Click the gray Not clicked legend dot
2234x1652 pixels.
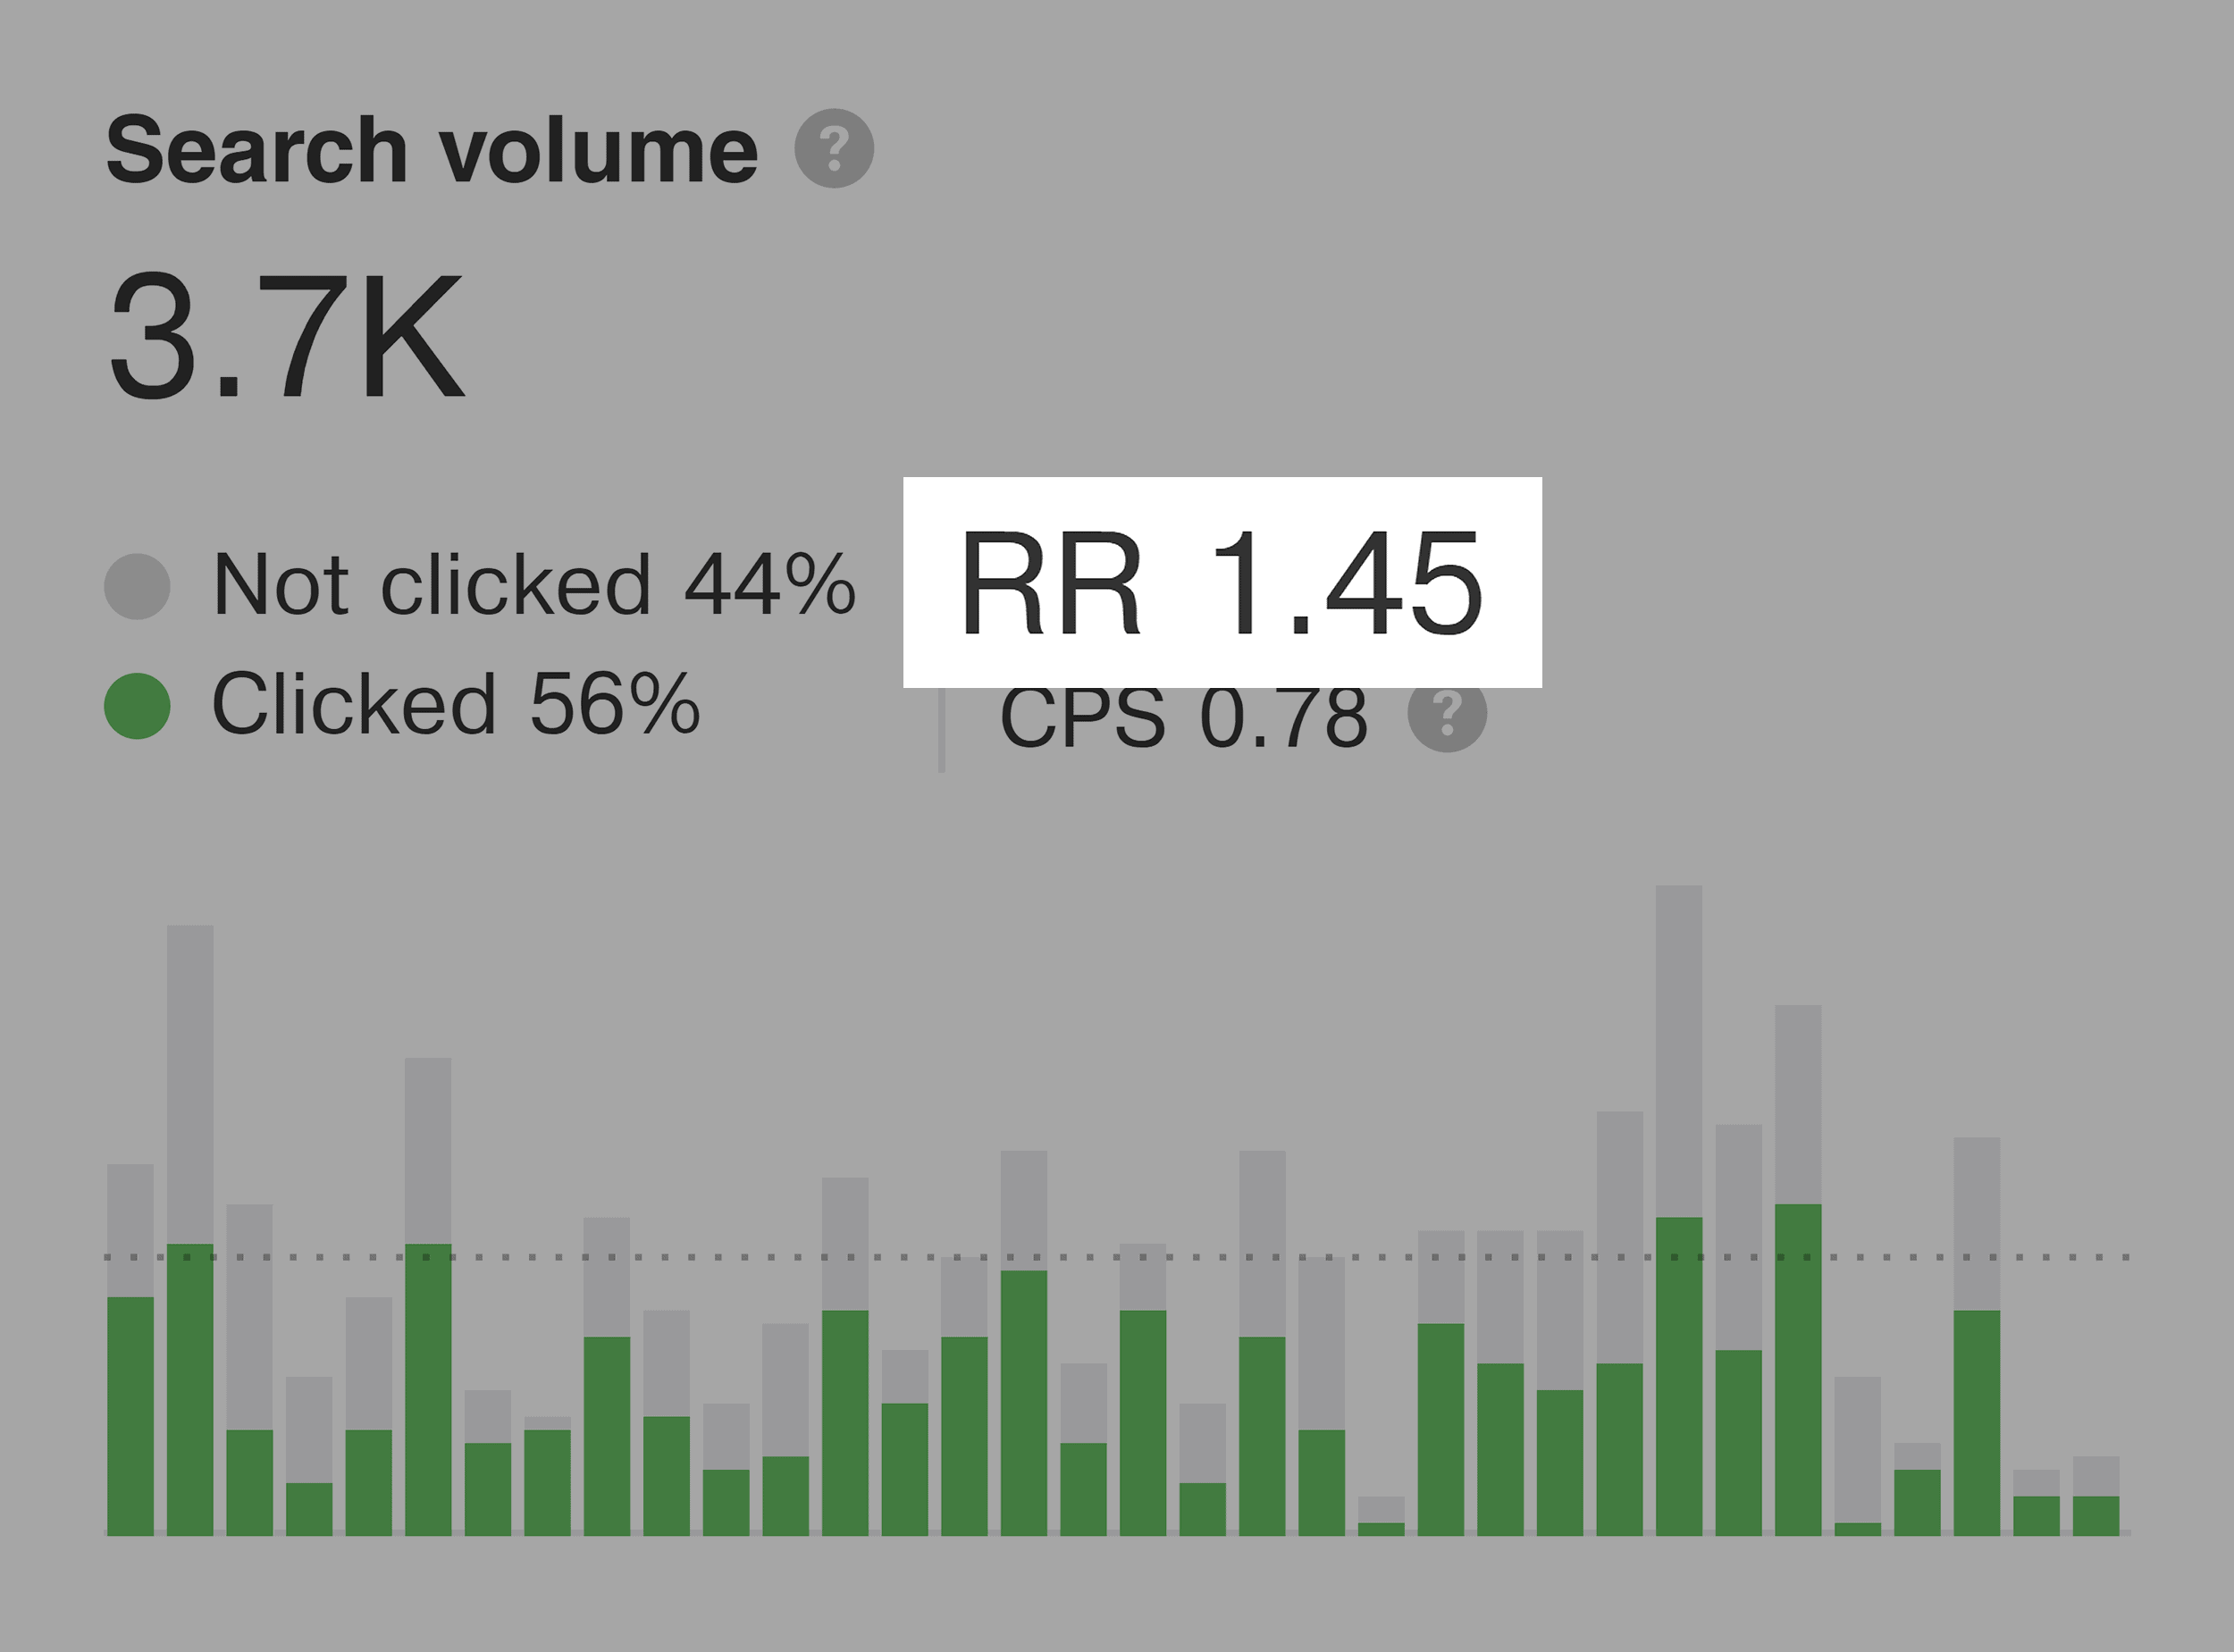[x=137, y=586]
